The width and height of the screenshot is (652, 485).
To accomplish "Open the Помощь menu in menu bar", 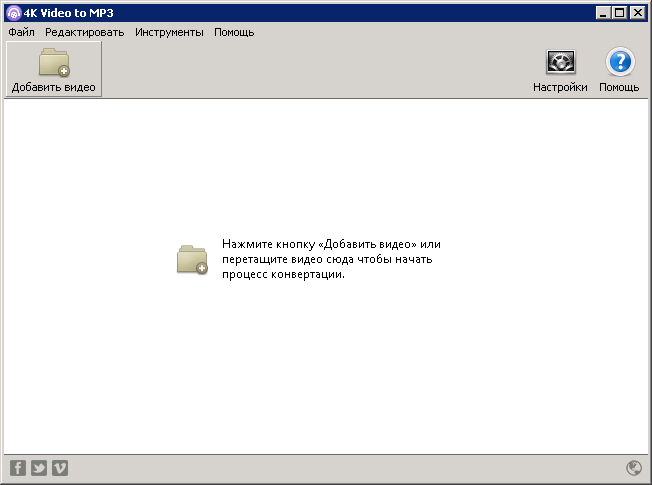I will [x=234, y=32].
